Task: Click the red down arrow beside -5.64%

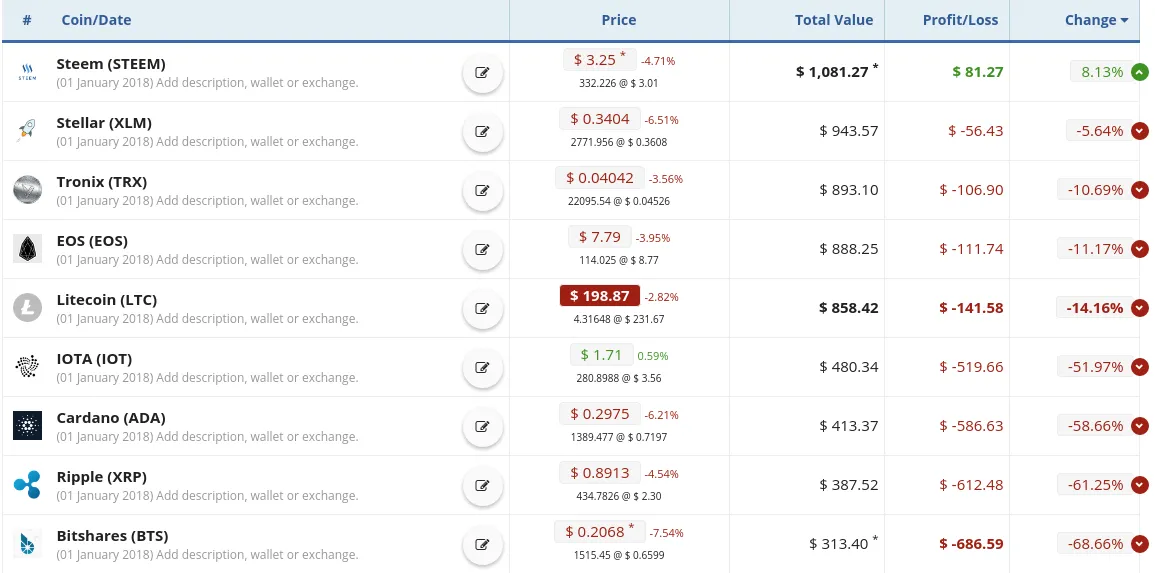Action: 1140,131
